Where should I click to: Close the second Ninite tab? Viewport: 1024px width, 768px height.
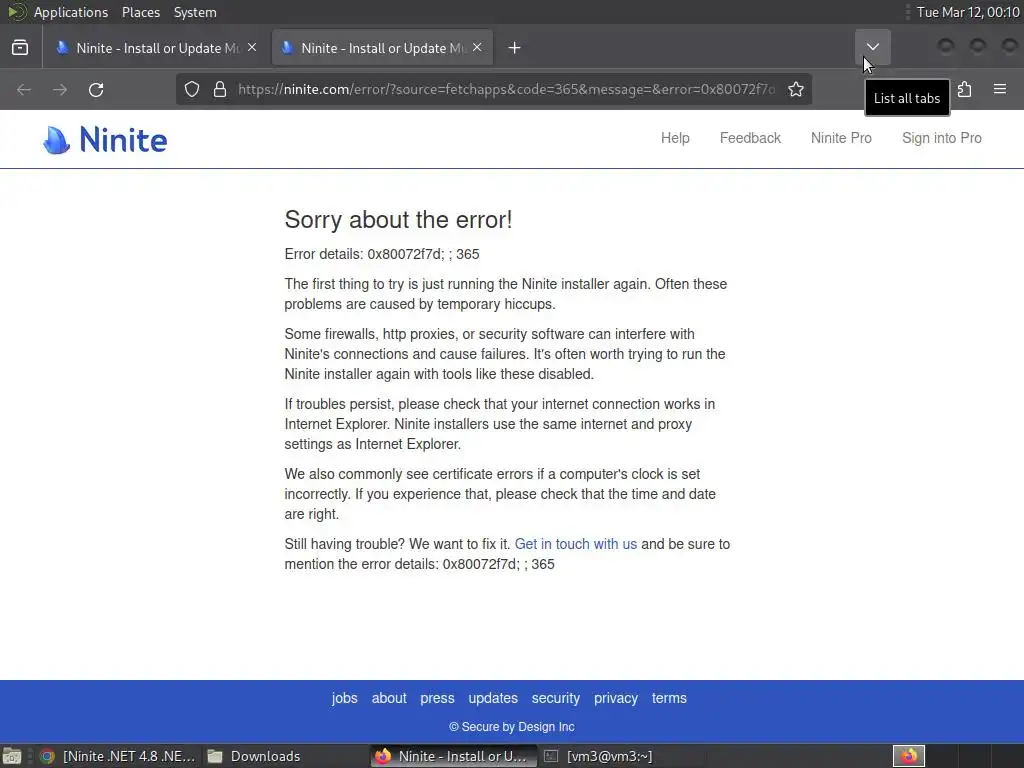477,47
